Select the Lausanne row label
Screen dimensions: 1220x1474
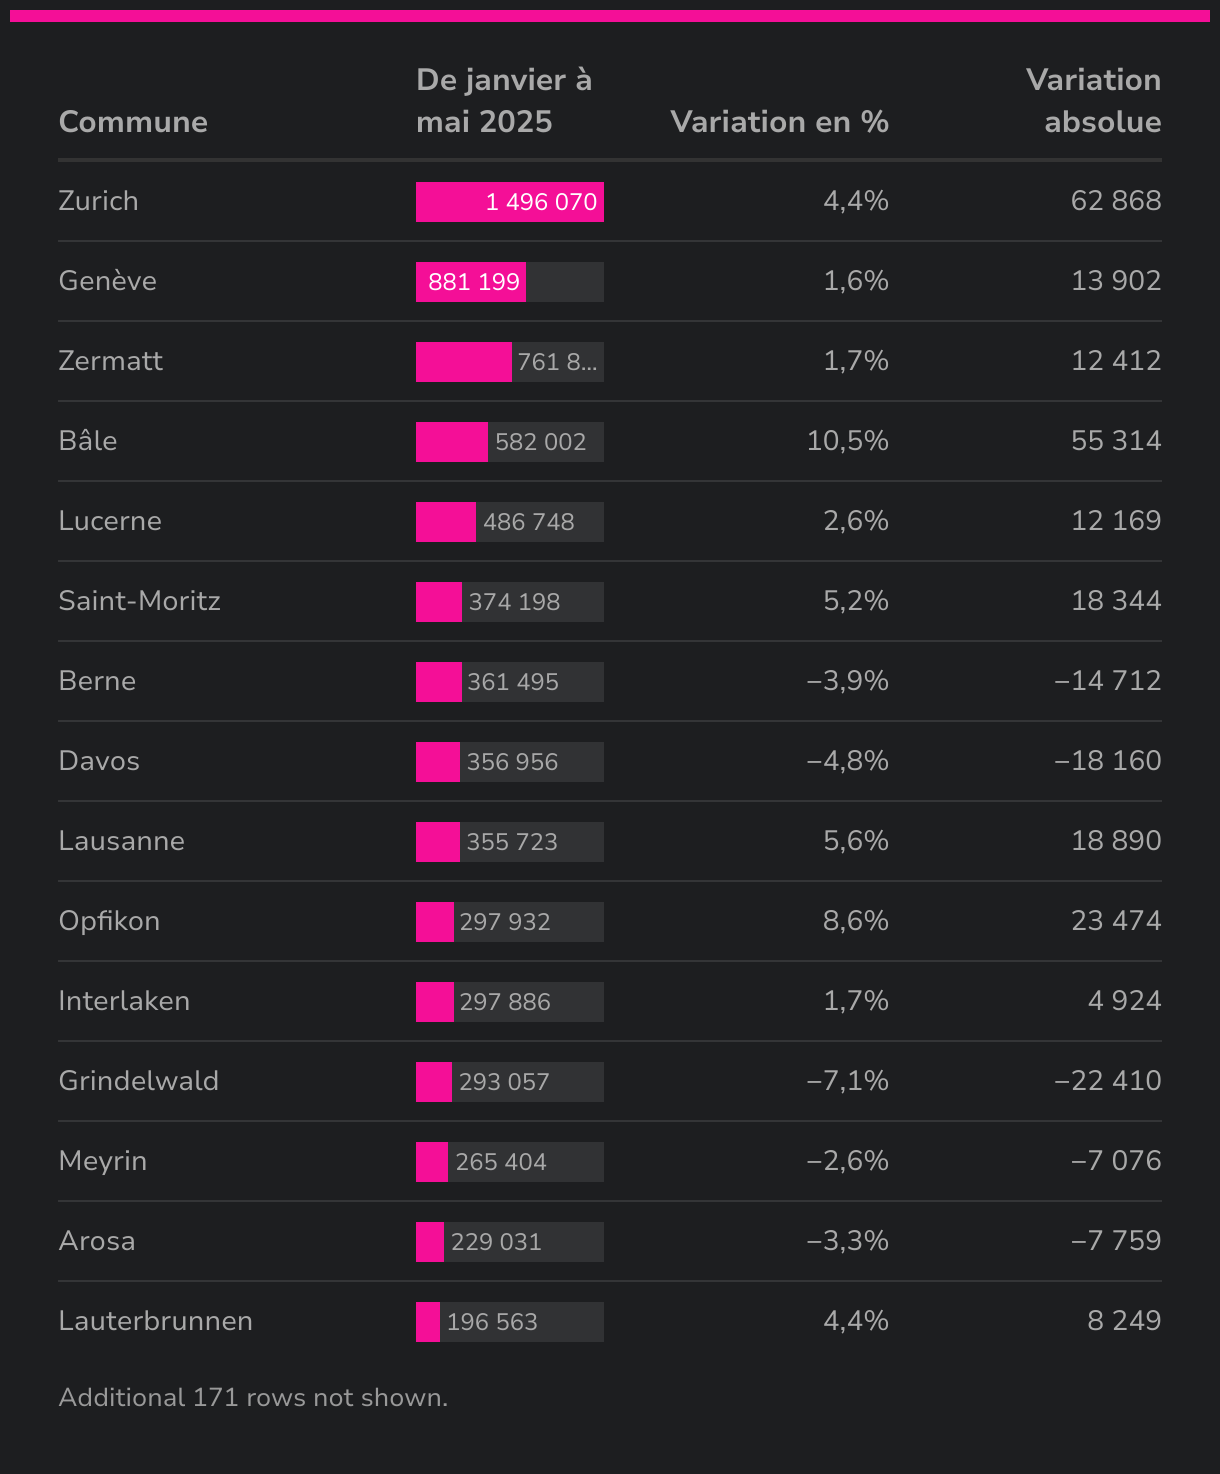122,841
